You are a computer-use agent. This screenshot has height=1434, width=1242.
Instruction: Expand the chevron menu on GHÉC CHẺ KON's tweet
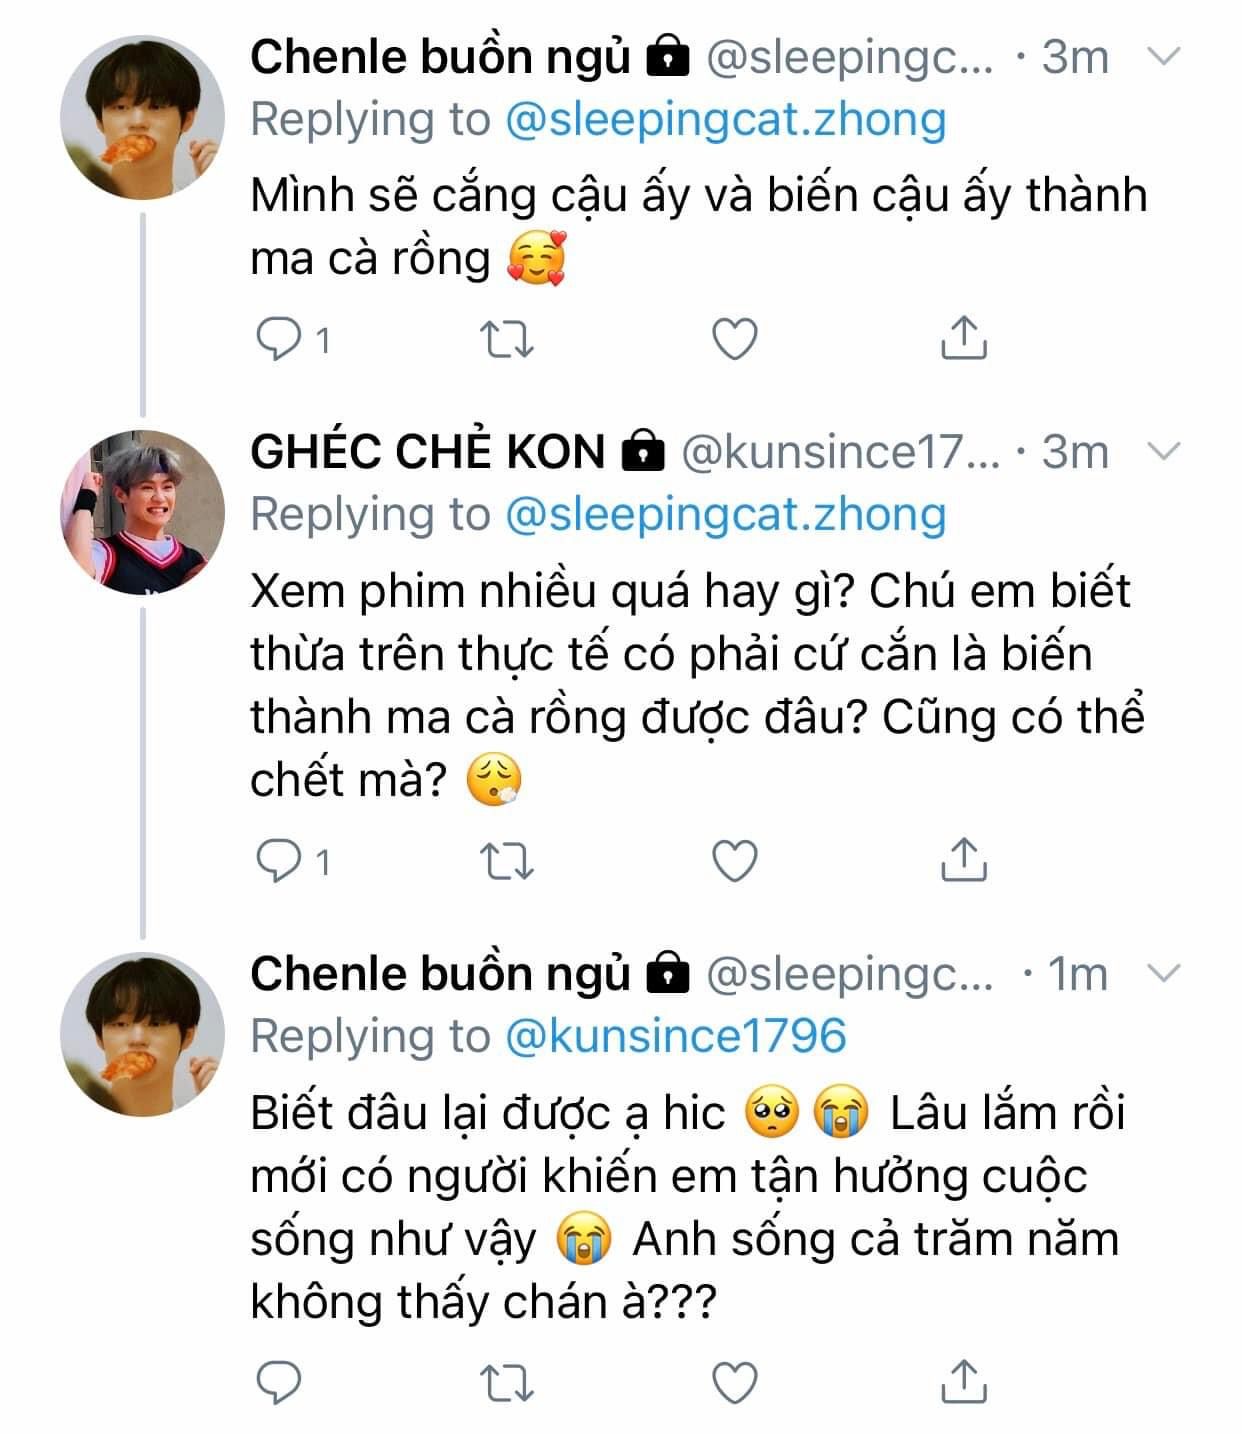[x=1165, y=452]
